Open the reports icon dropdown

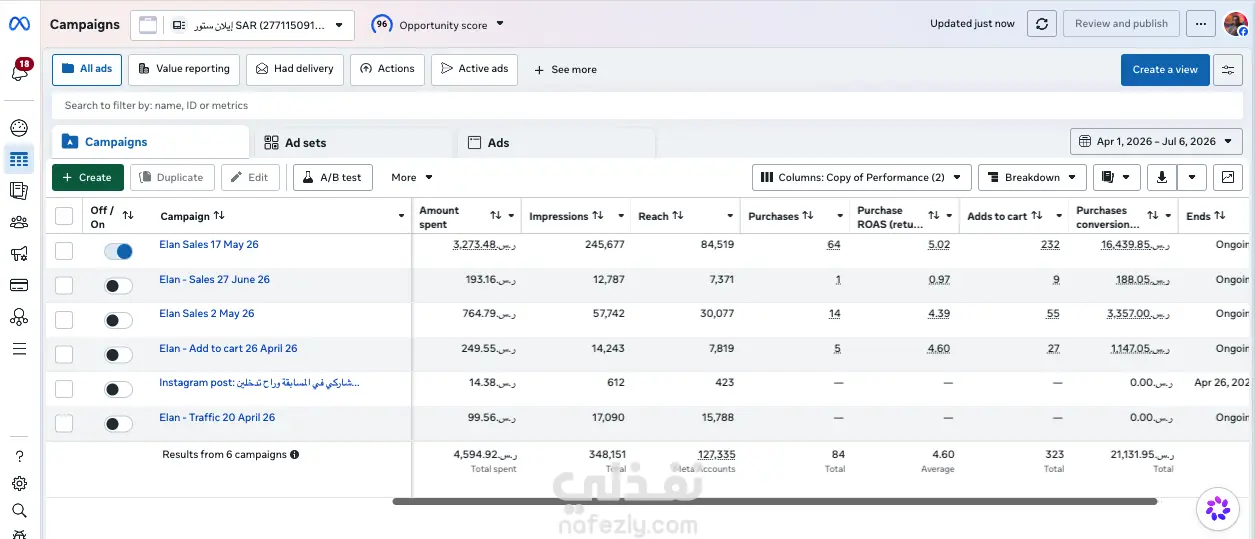pyautogui.click(x=1116, y=177)
